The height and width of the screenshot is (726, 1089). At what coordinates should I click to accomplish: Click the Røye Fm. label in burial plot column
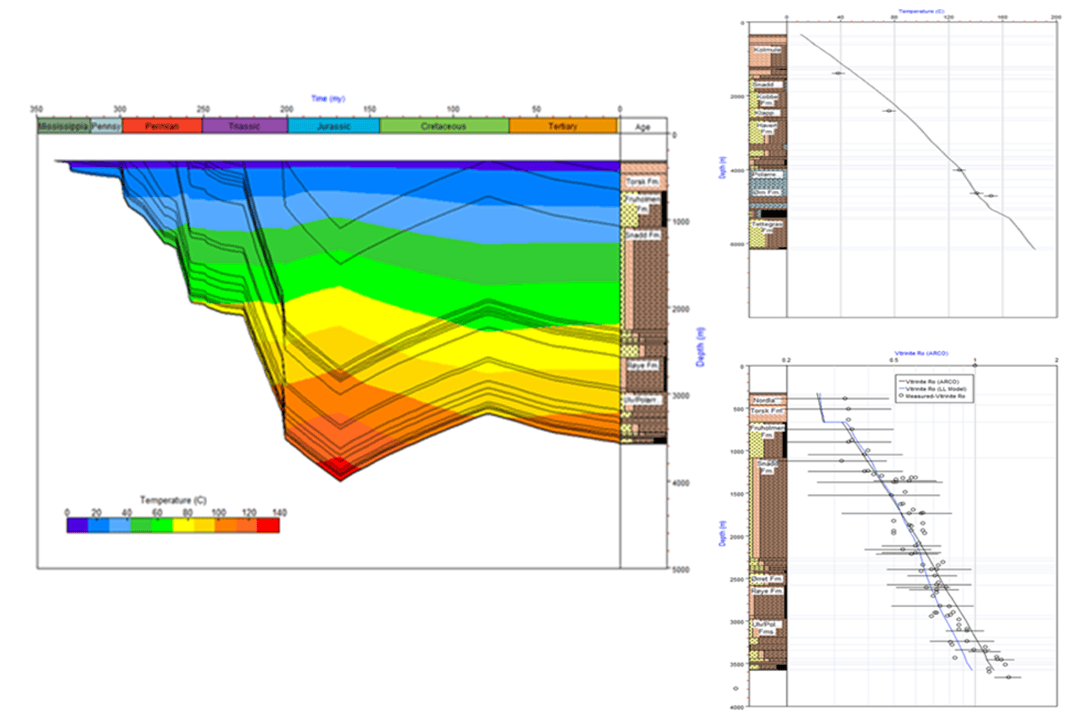(x=642, y=365)
